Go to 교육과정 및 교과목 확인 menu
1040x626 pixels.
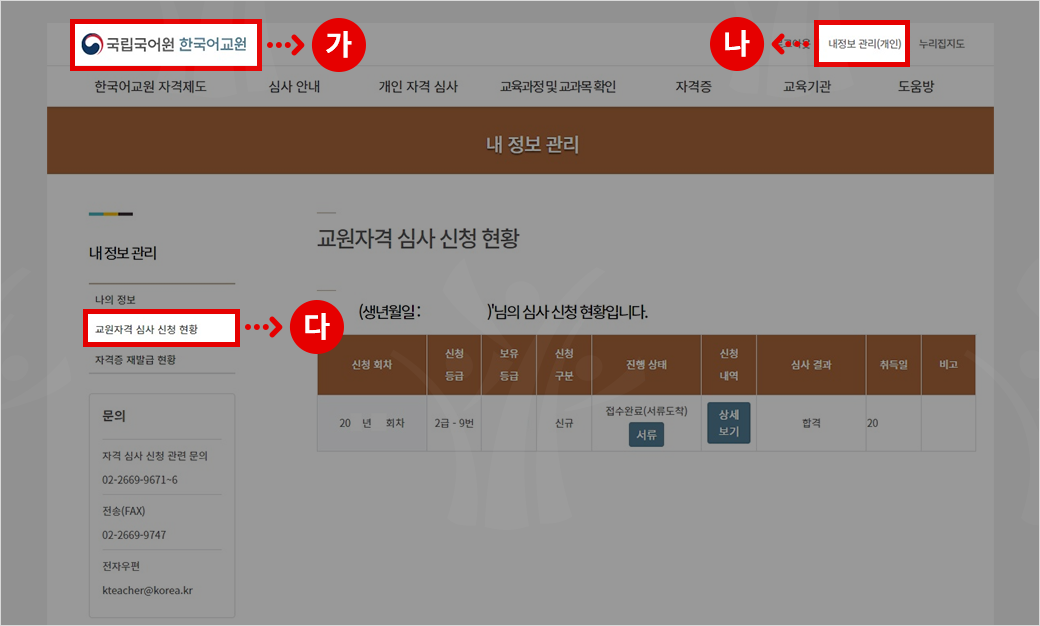pyautogui.click(x=558, y=87)
